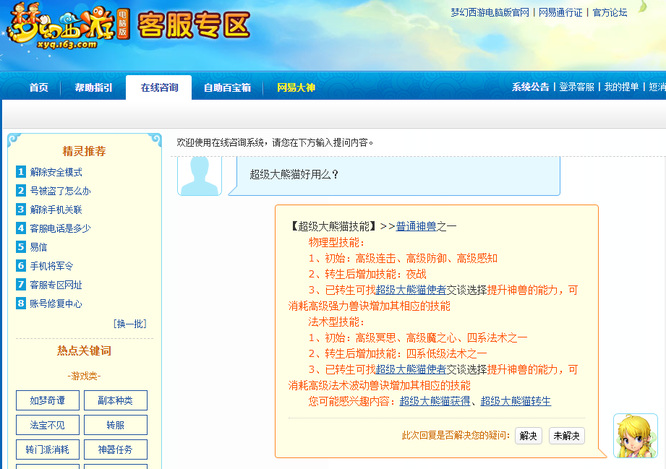Select number 2 icon for 号被盗了怎么办
The image size is (666, 469).
pos(21,190)
